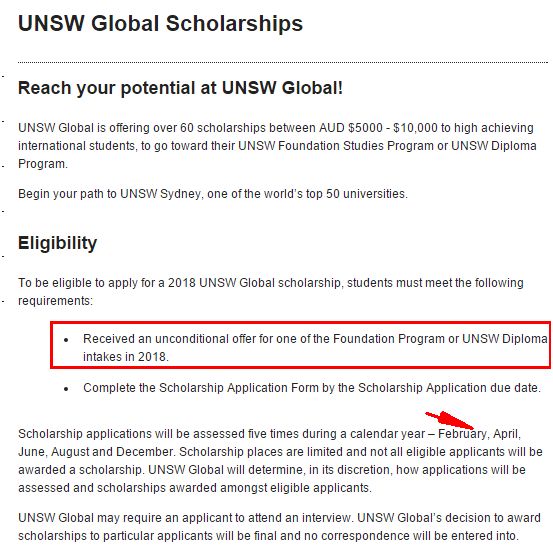The width and height of the screenshot is (553, 556).
Task: Click the word 'February' in assessment paragraph
Action: click(462, 434)
